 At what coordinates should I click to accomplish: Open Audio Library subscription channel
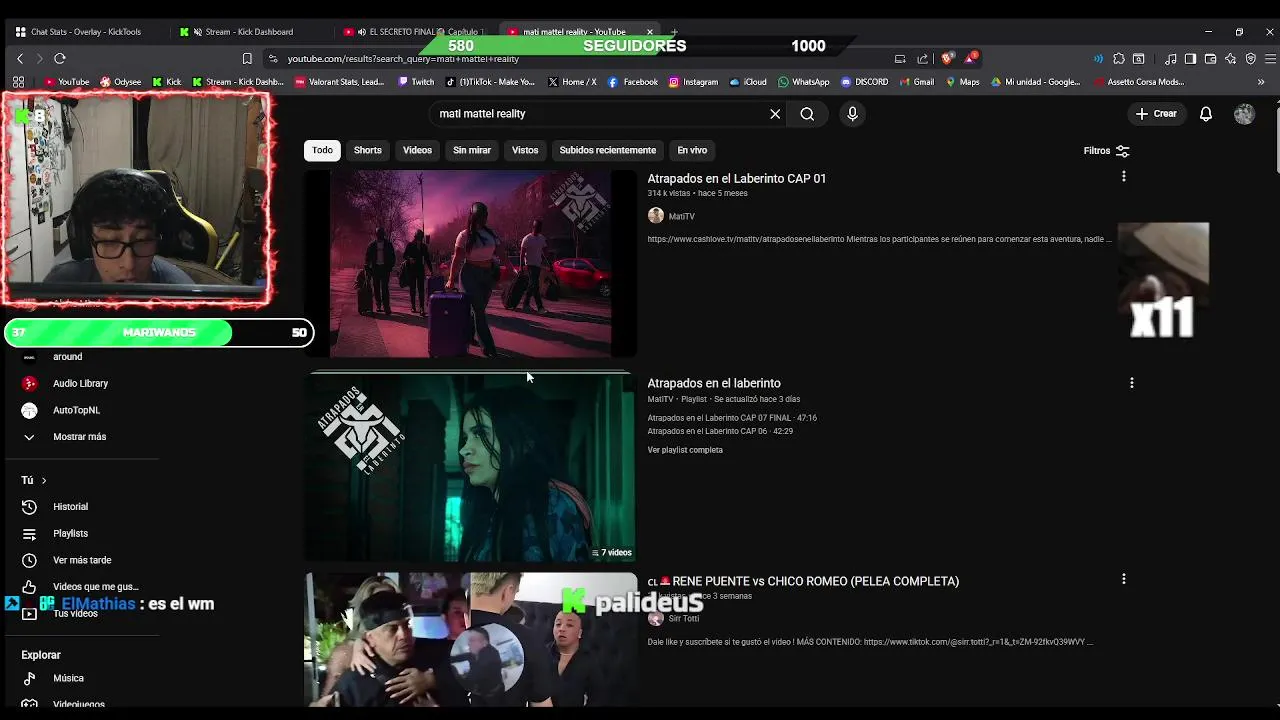pos(80,384)
